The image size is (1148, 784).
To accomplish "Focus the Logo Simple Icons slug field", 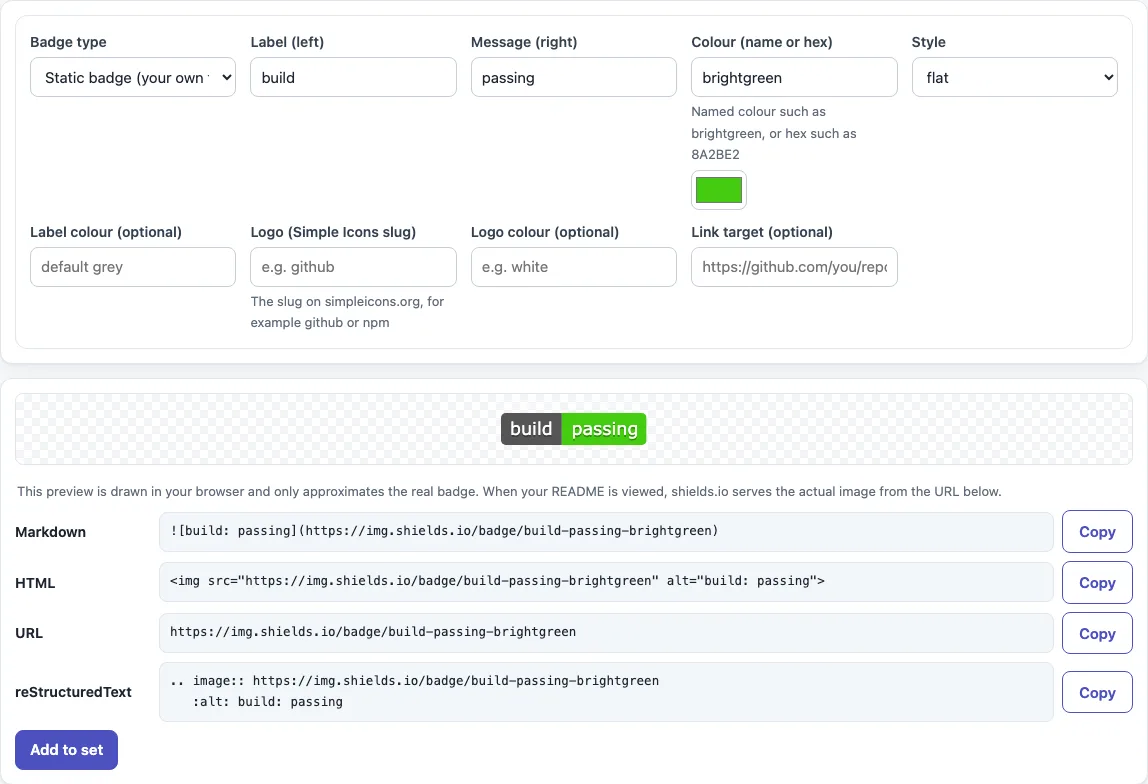I will [353, 266].
